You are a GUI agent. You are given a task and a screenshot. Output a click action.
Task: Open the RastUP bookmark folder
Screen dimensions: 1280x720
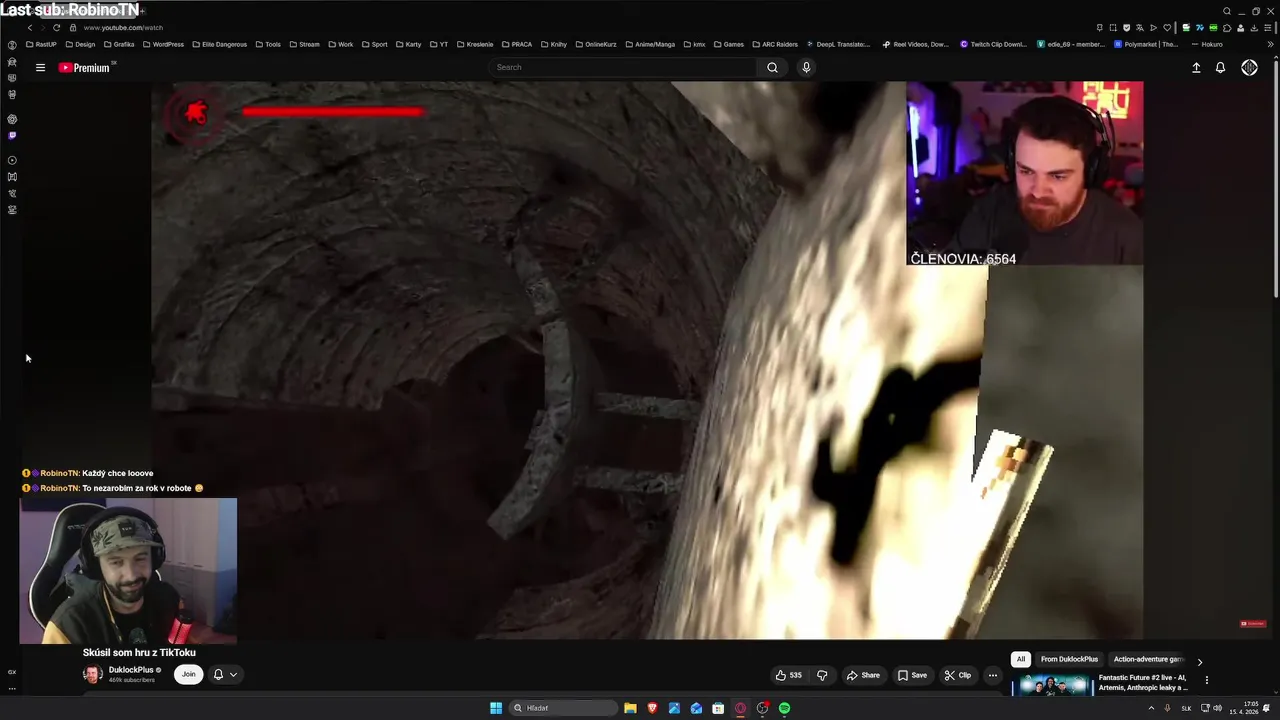click(x=41, y=44)
